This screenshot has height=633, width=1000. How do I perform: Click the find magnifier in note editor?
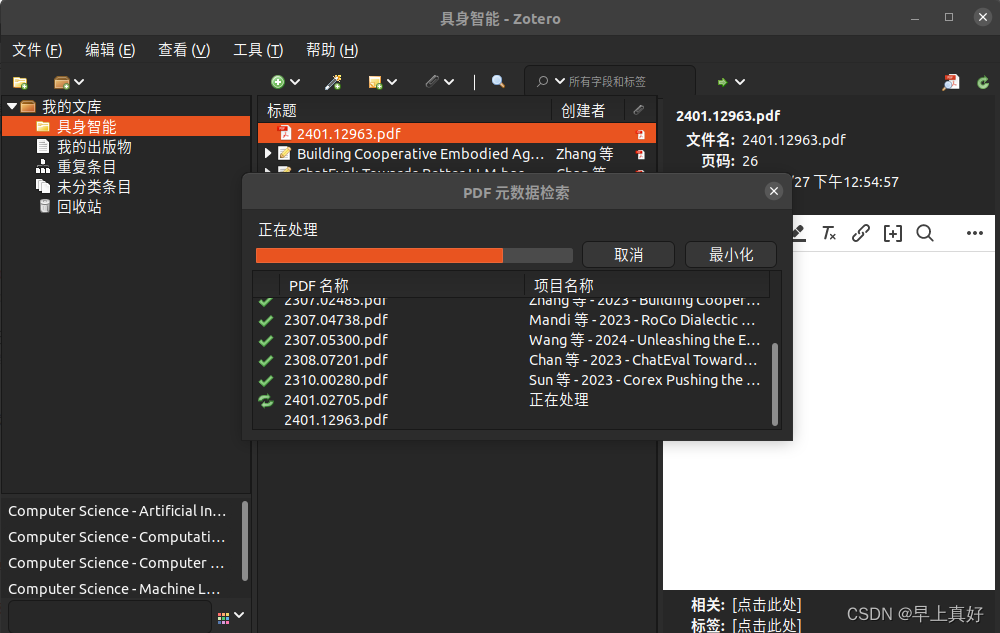(925, 233)
